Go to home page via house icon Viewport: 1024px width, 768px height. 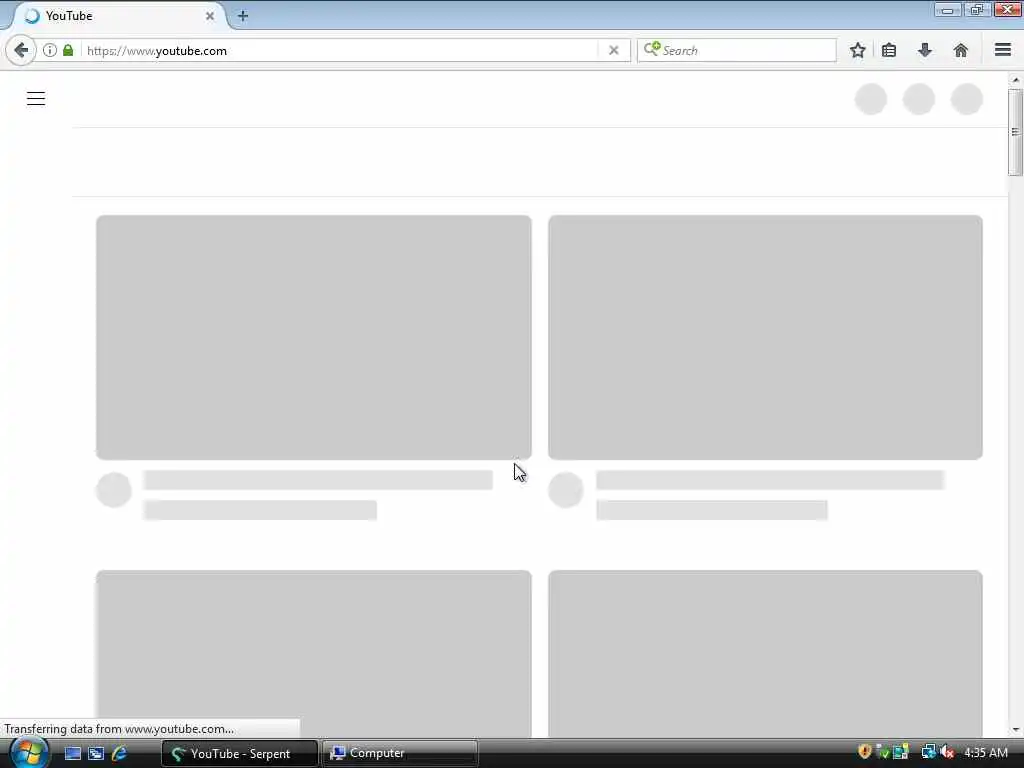click(961, 50)
